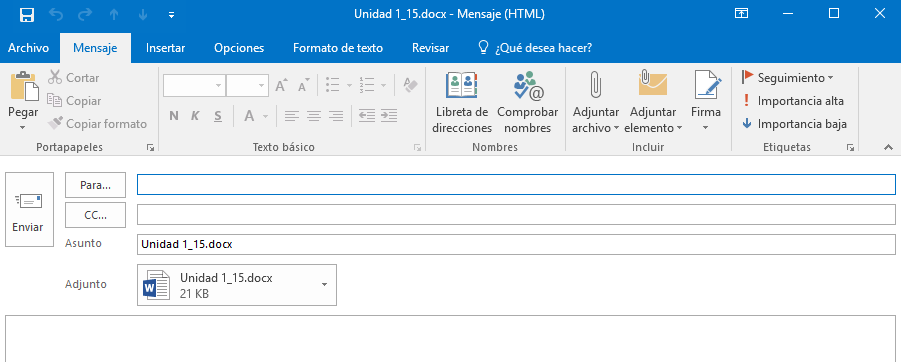901x362 pixels.
Task: Open Texto básico dialog launcher
Action: [418, 148]
